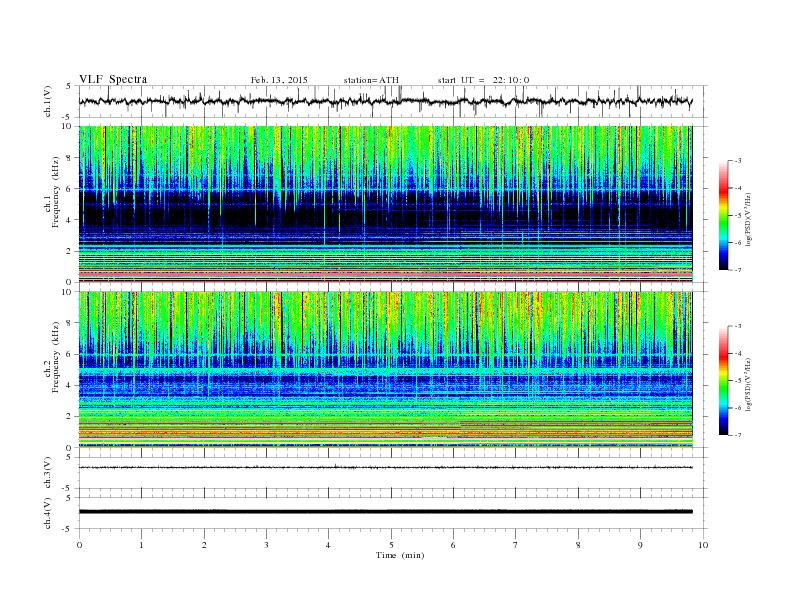
Task: Click the "-7" label on ch.1 colorbar
Action: [738, 270]
